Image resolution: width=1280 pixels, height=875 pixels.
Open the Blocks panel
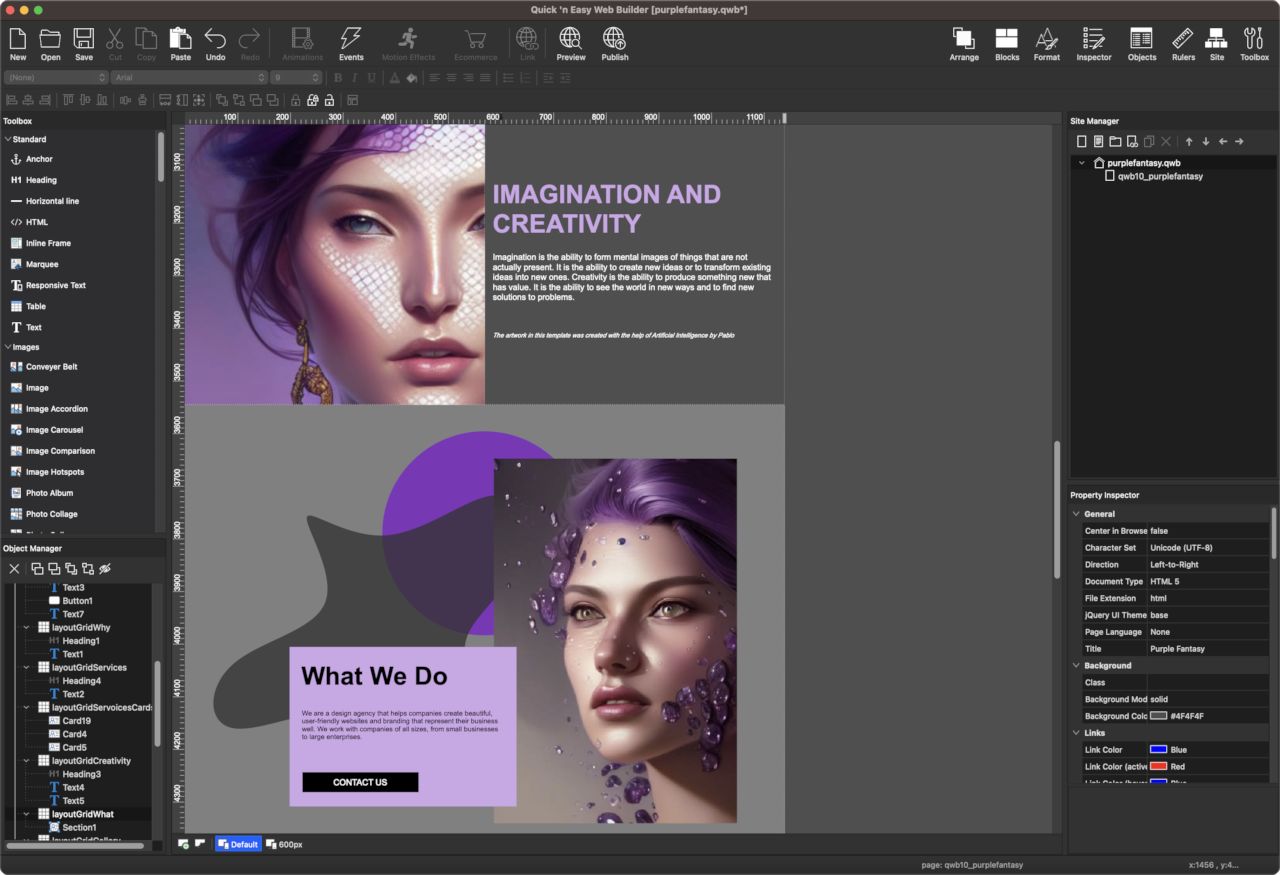click(x=1006, y=40)
